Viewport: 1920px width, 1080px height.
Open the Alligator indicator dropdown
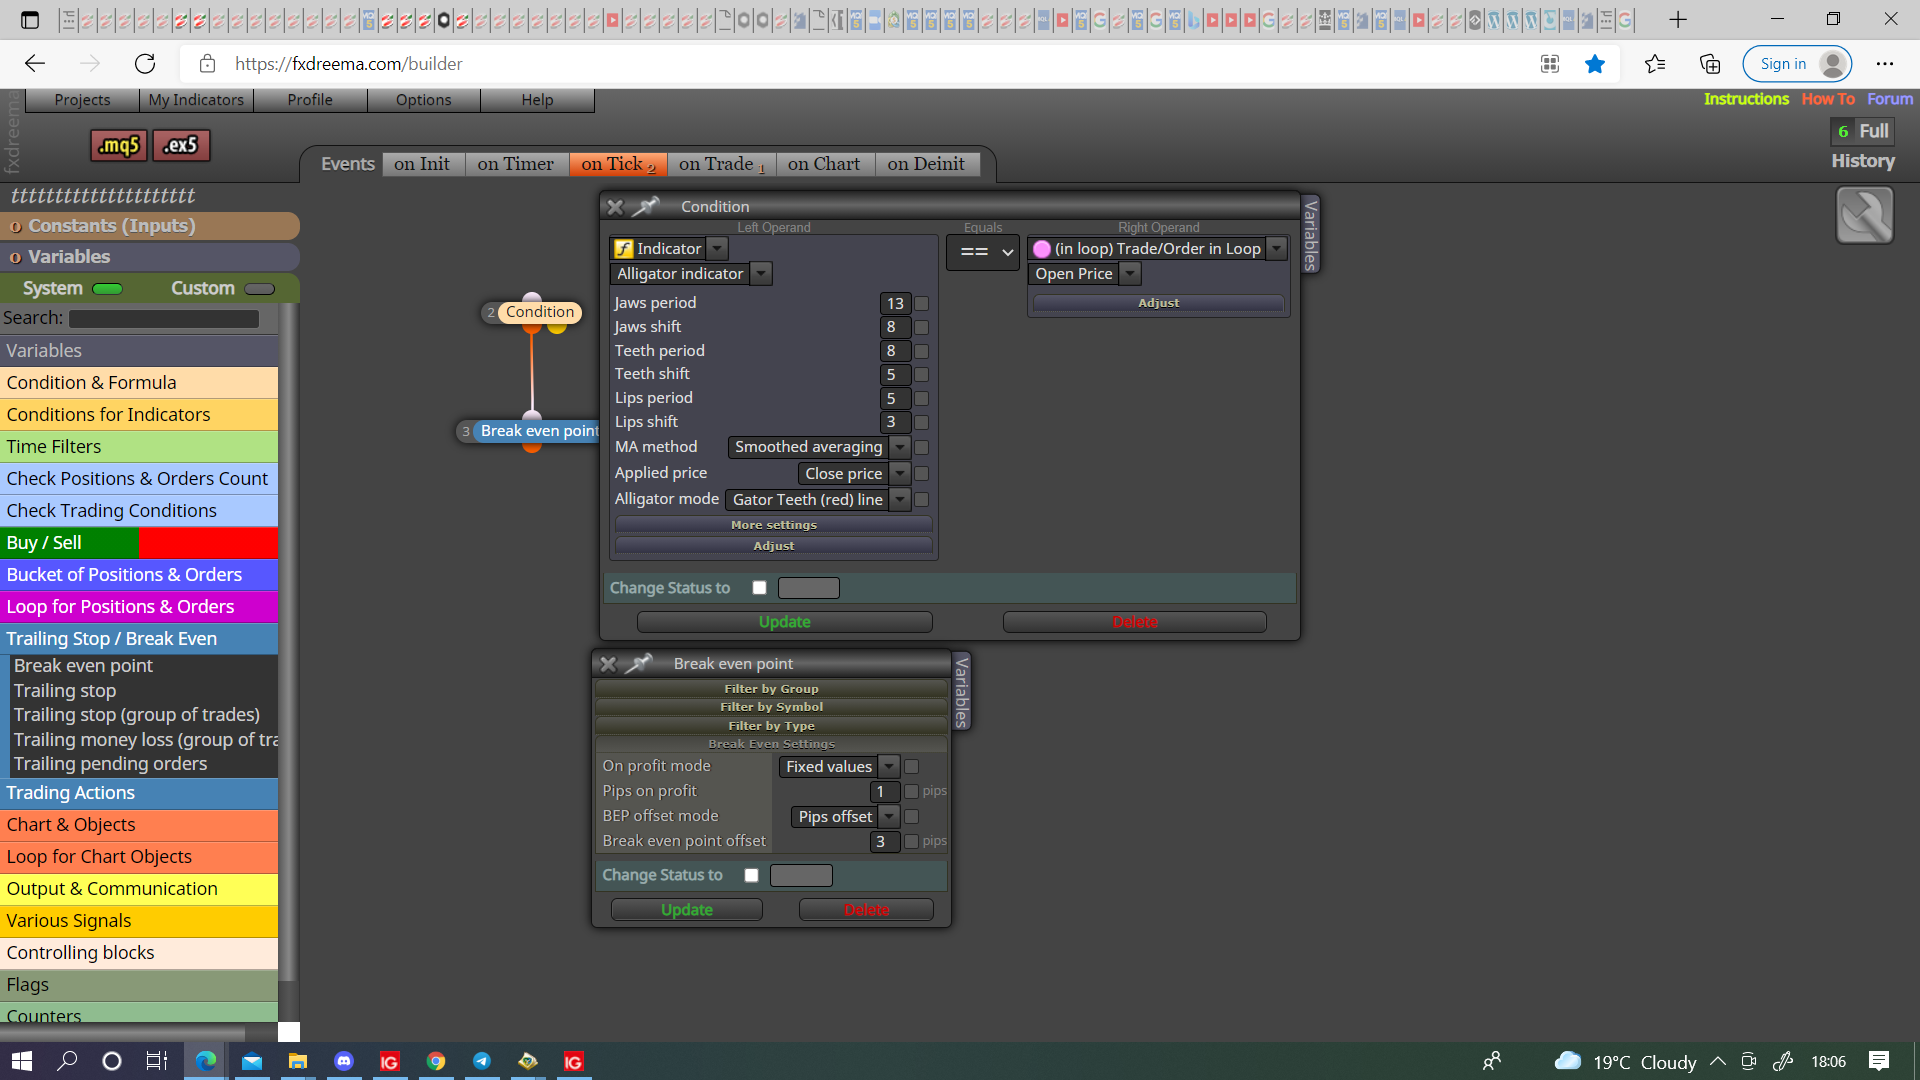(761, 274)
